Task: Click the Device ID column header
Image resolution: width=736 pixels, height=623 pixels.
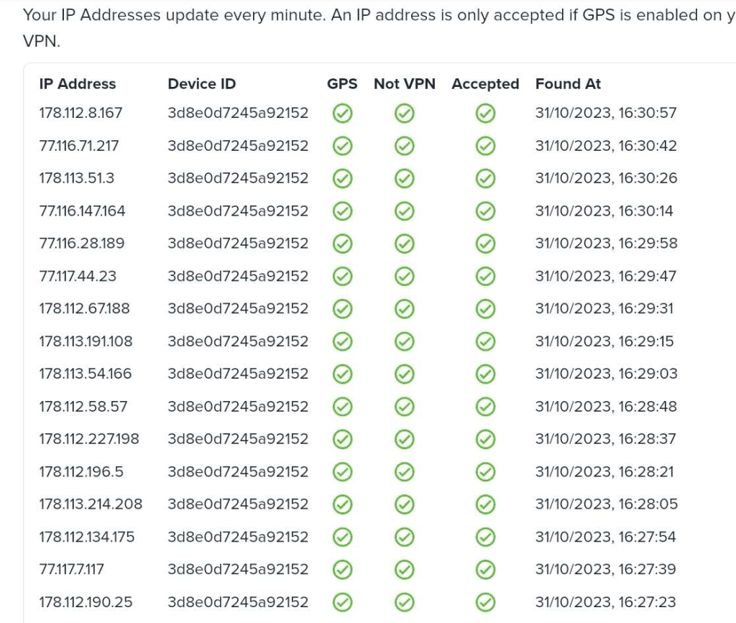Action: click(x=202, y=84)
